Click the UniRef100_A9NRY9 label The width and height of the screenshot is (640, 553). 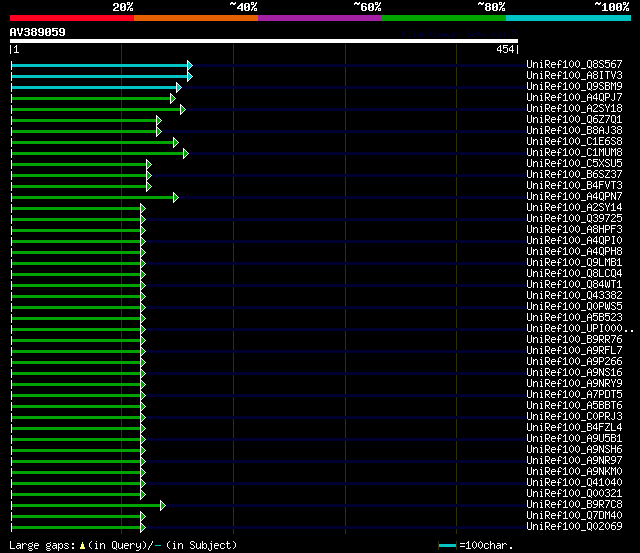pos(574,384)
